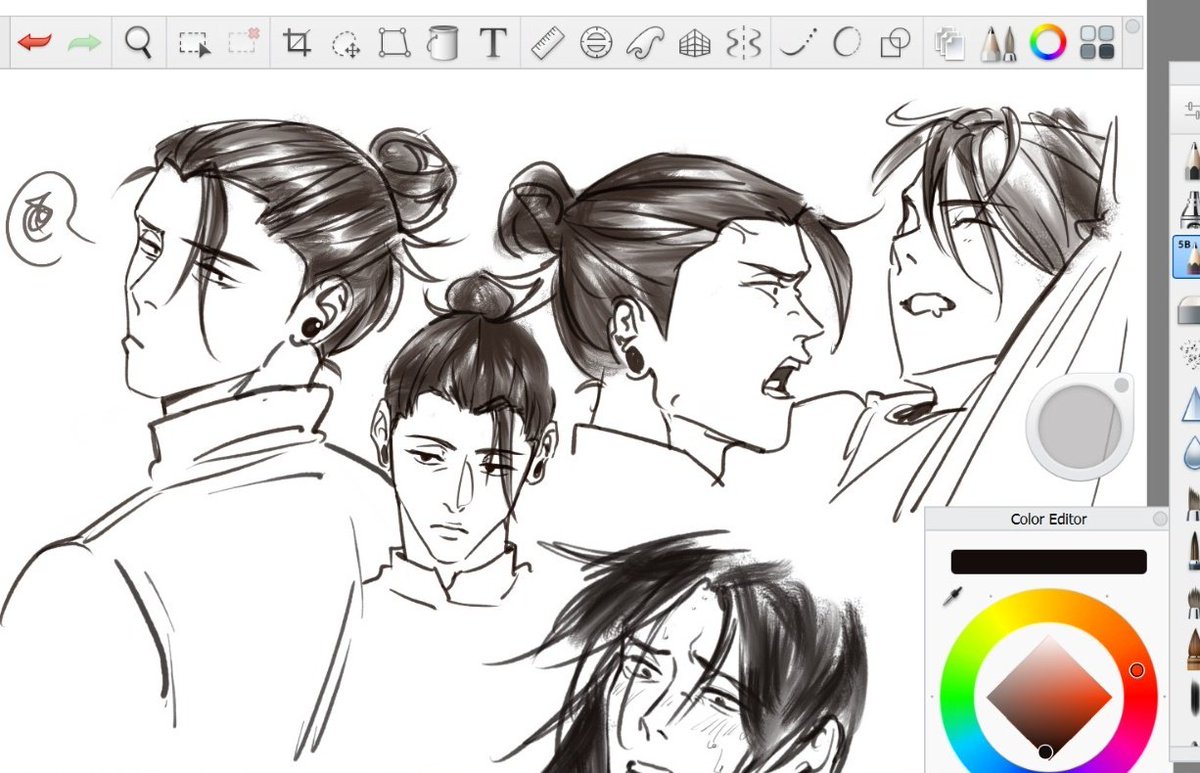Viewport: 1200px width, 773px height.
Task: Choose the first pencil brush in palette
Action: point(1191,162)
